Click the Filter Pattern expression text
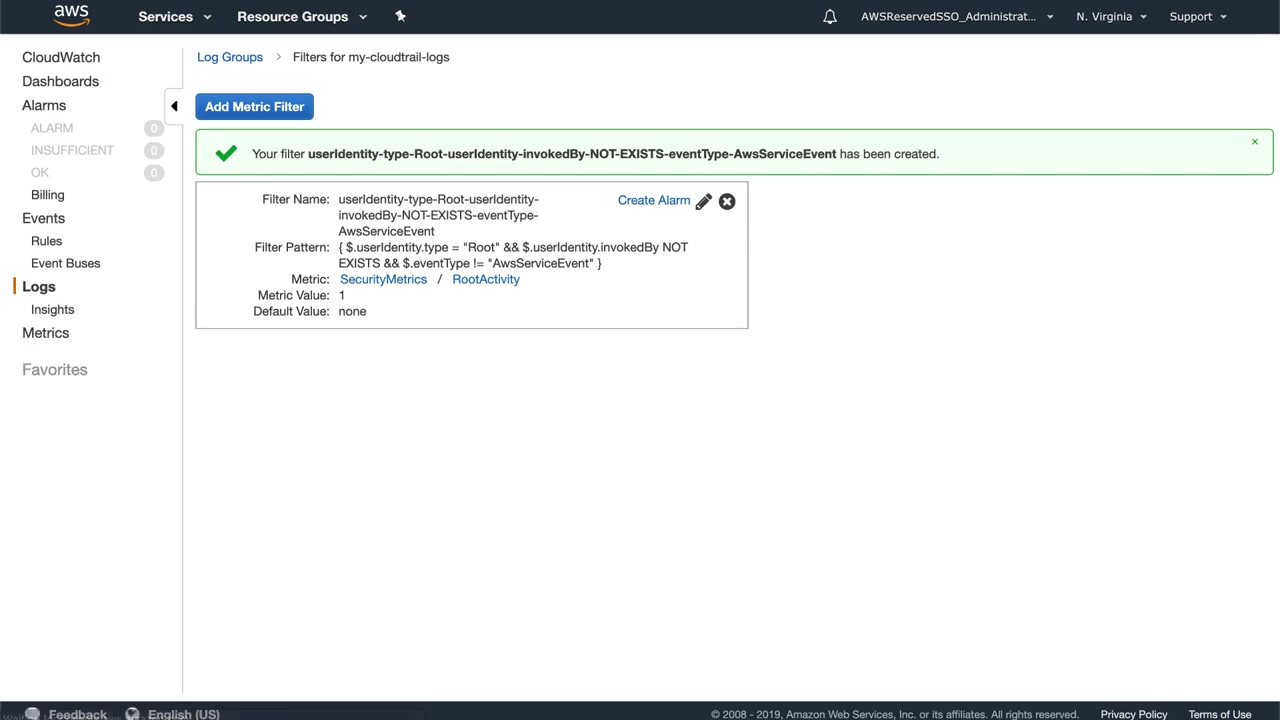Image resolution: width=1280 pixels, height=720 pixels. [x=513, y=255]
